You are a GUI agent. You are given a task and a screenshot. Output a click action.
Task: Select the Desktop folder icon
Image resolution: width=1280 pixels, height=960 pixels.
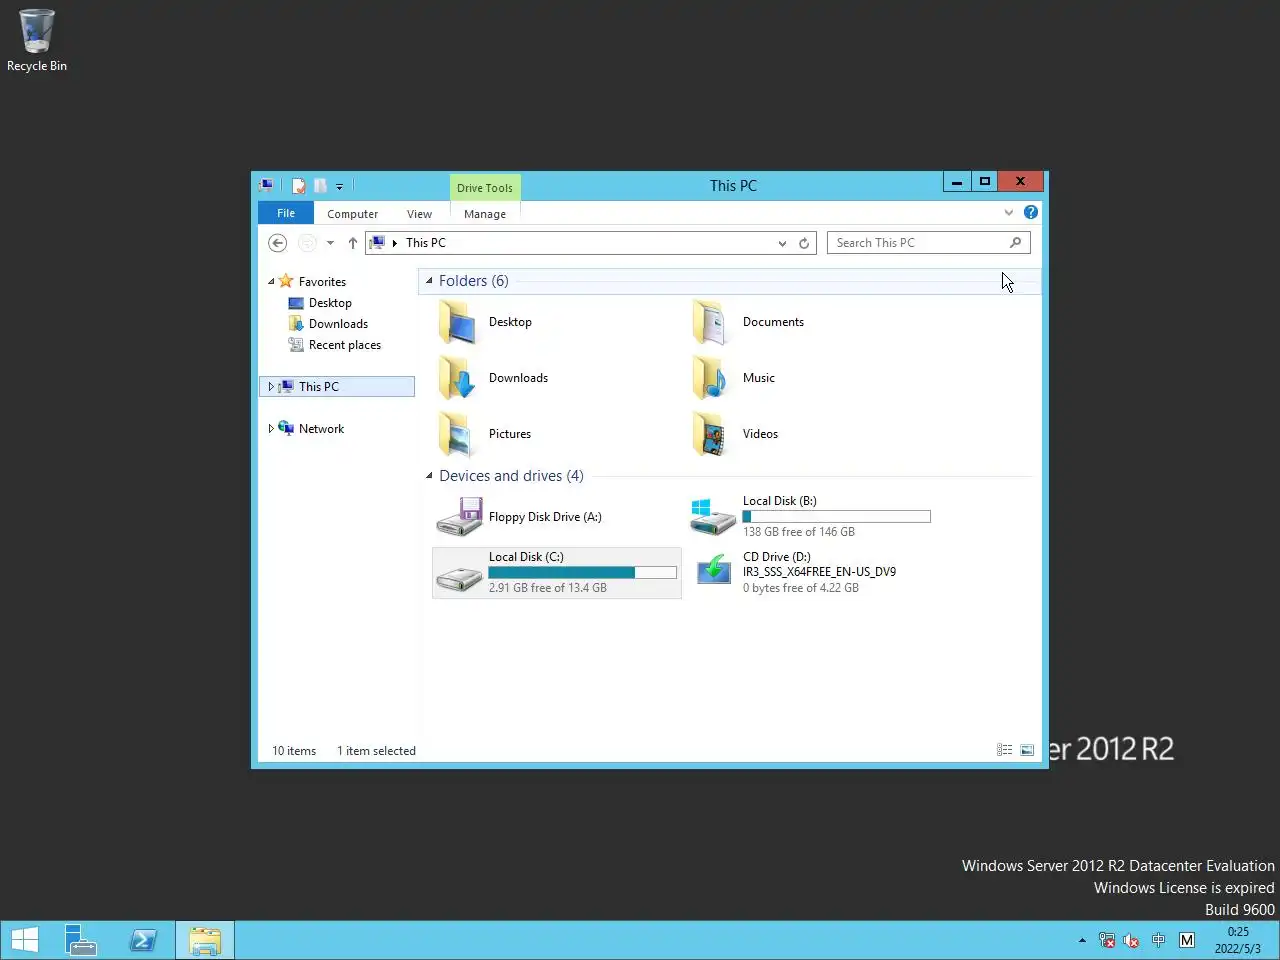458,322
